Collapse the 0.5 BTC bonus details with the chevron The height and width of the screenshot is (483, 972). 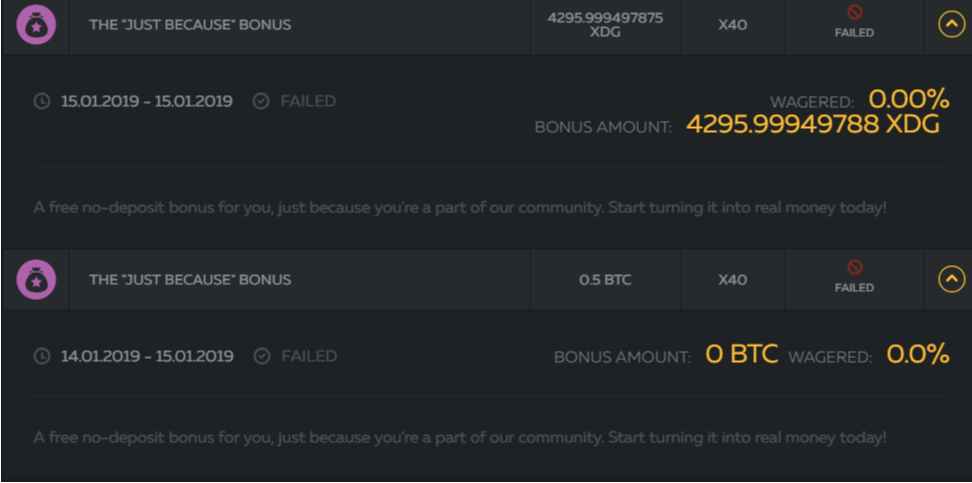click(952, 280)
